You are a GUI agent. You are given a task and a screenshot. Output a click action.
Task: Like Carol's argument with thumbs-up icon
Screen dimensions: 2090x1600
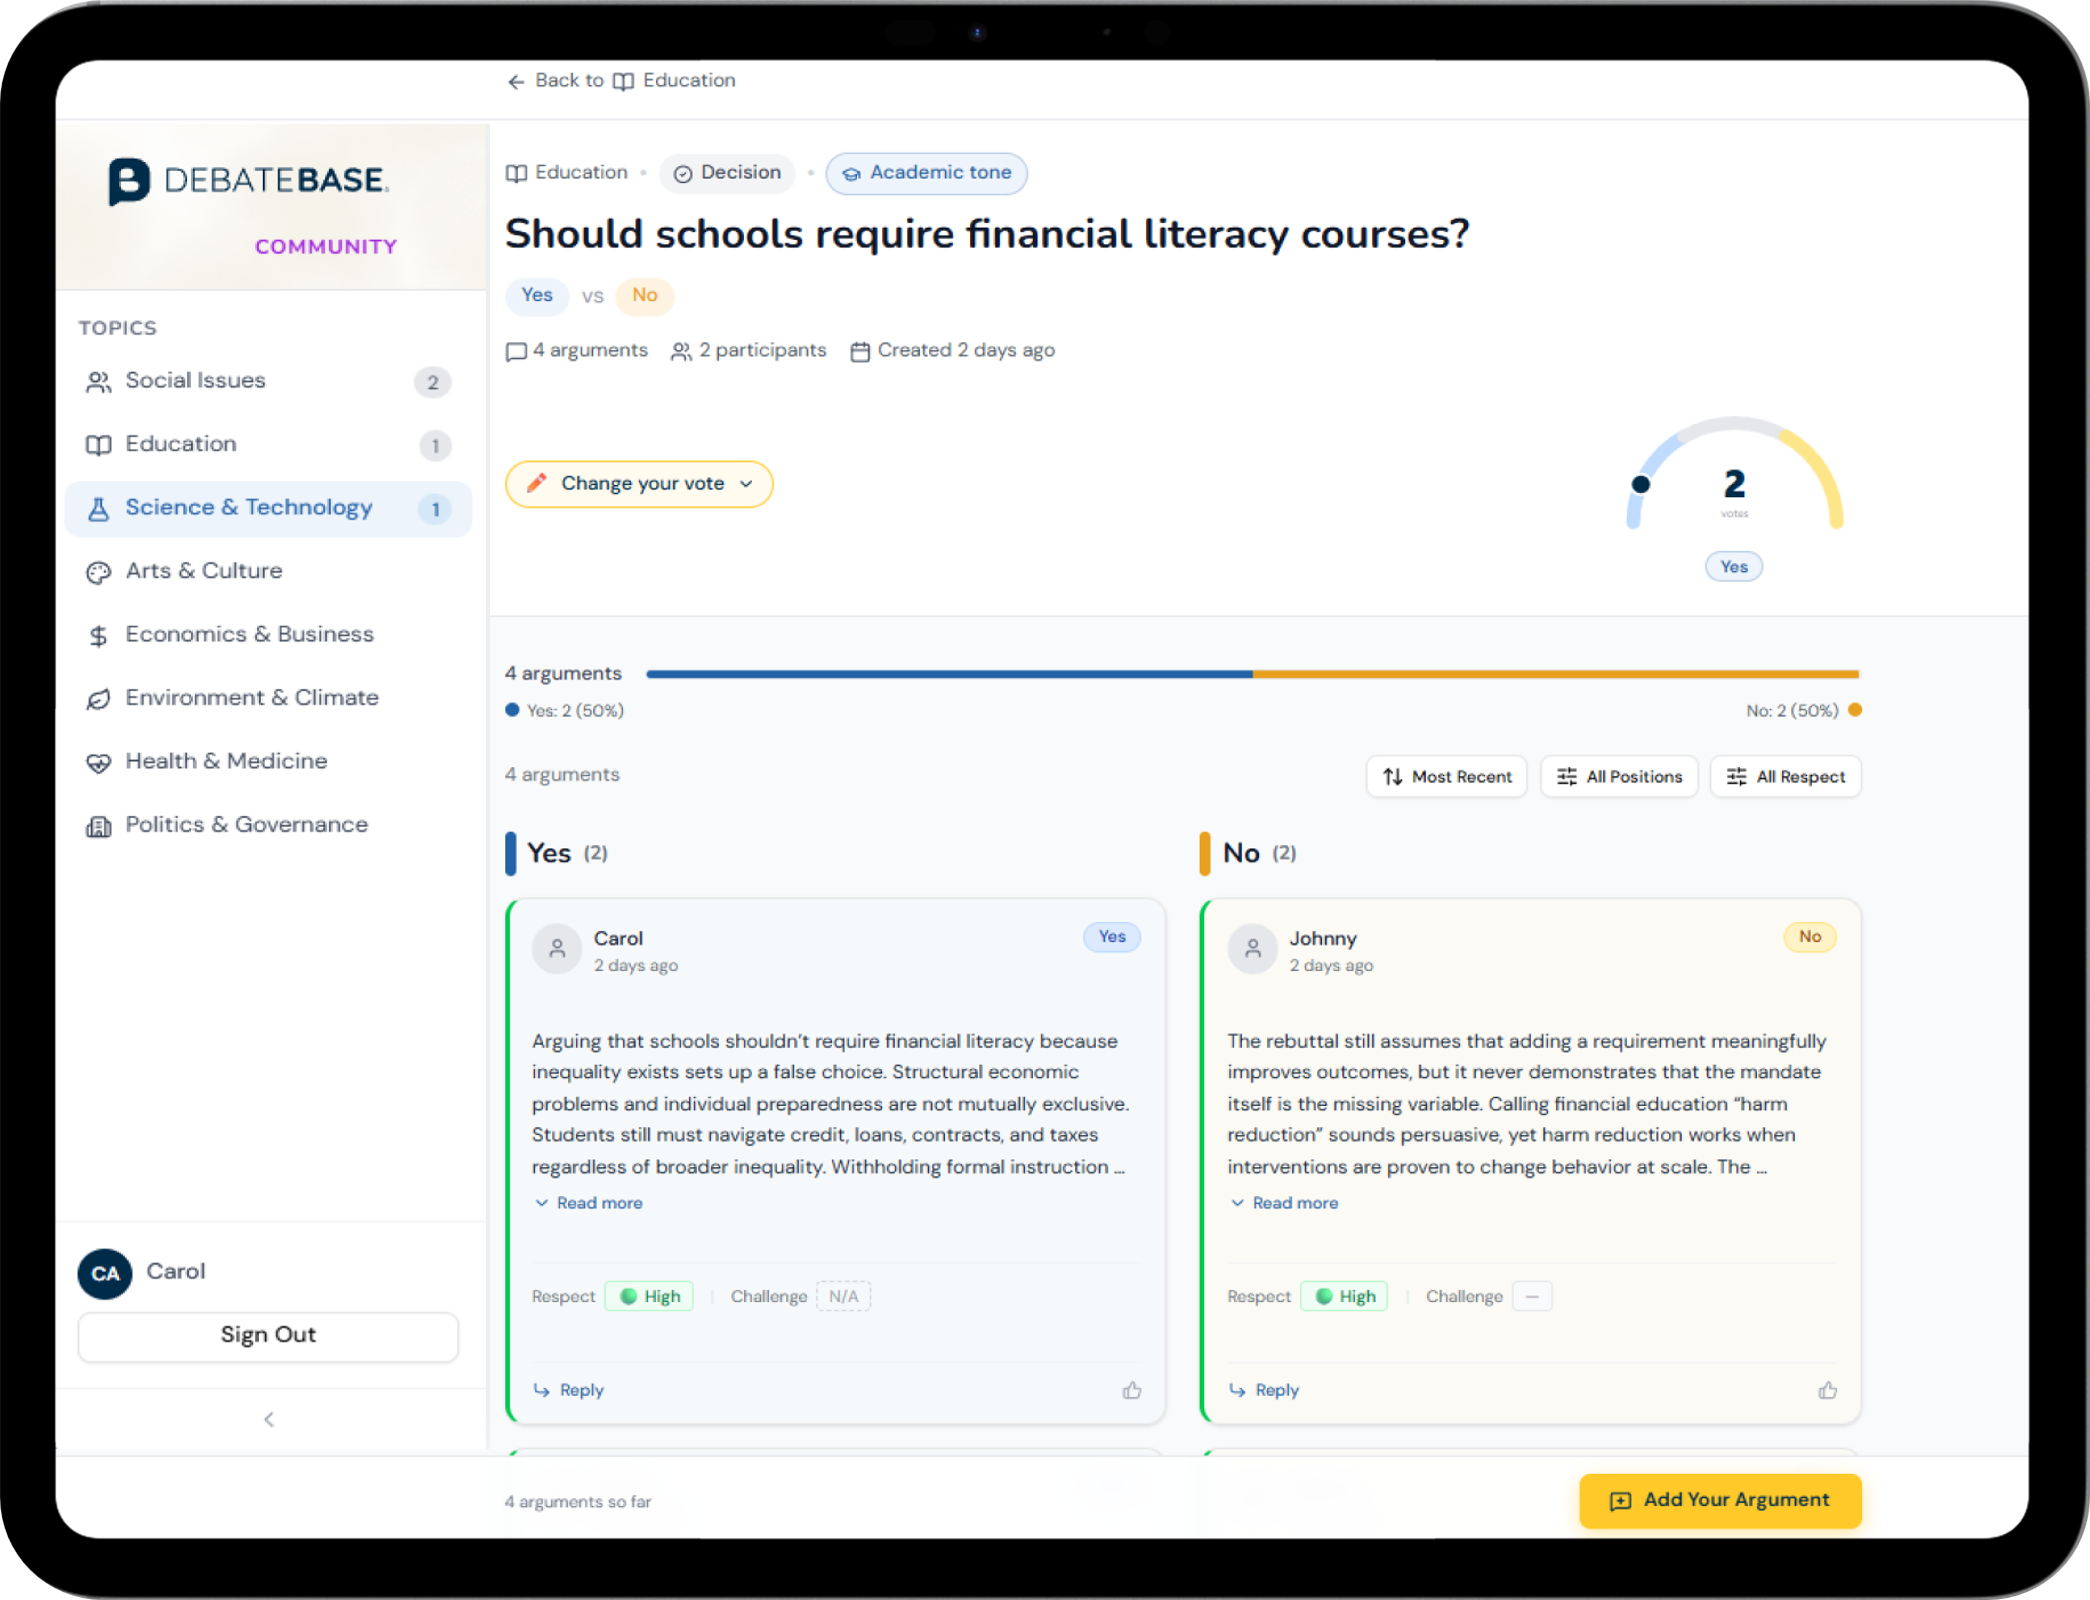point(1131,1390)
